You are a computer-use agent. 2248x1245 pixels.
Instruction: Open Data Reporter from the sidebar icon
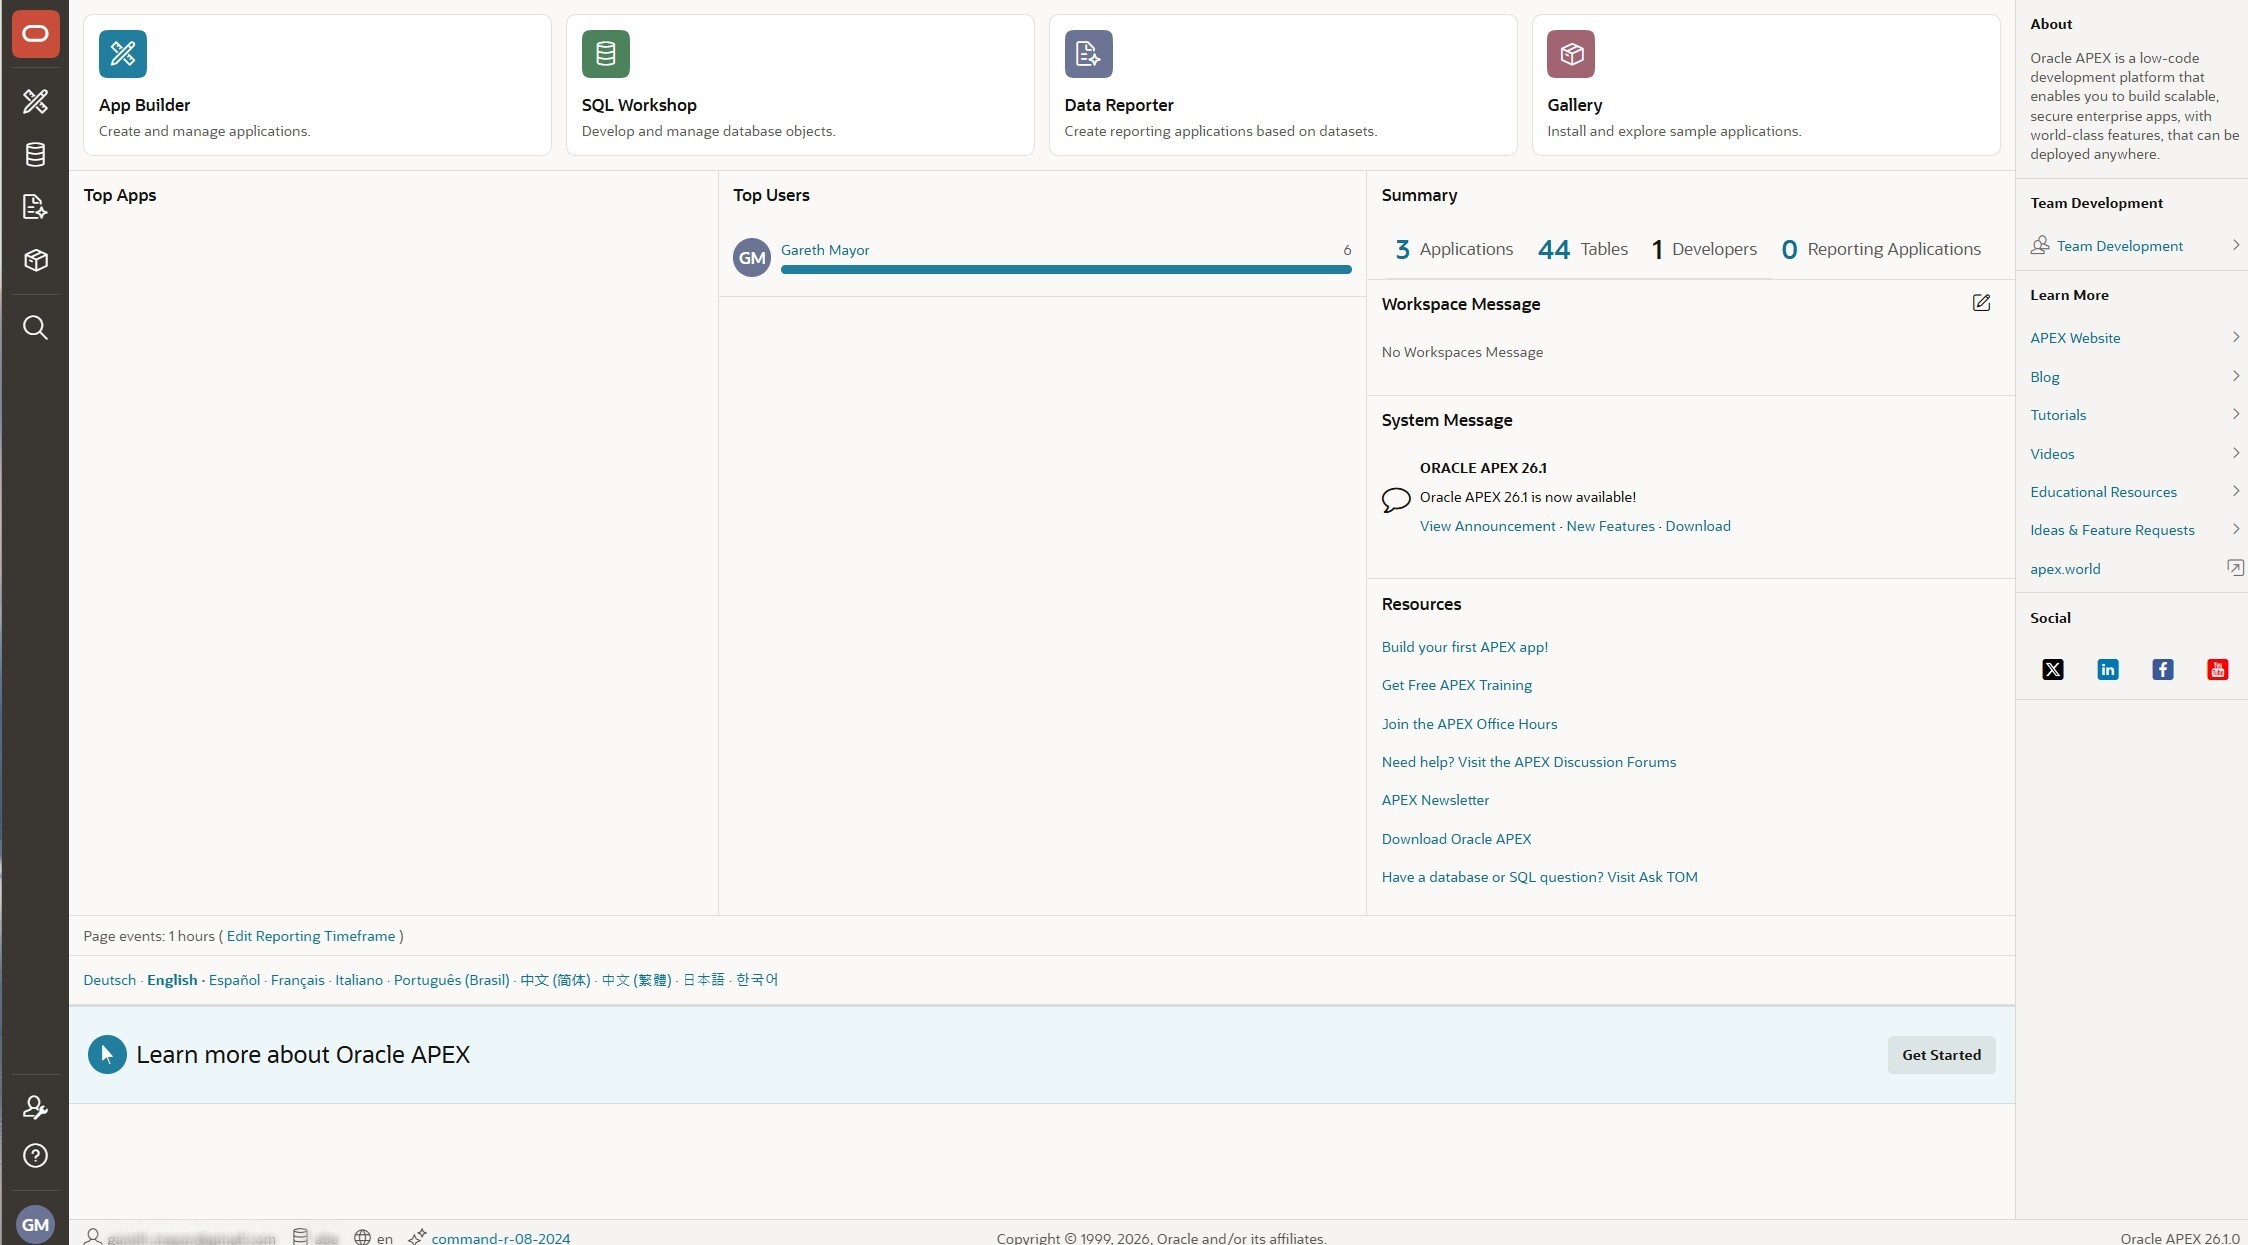[x=35, y=207]
